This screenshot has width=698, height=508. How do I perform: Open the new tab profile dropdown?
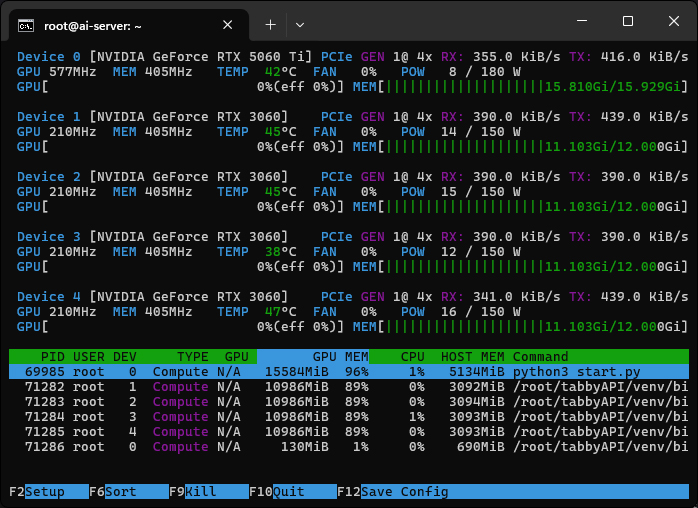300,25
